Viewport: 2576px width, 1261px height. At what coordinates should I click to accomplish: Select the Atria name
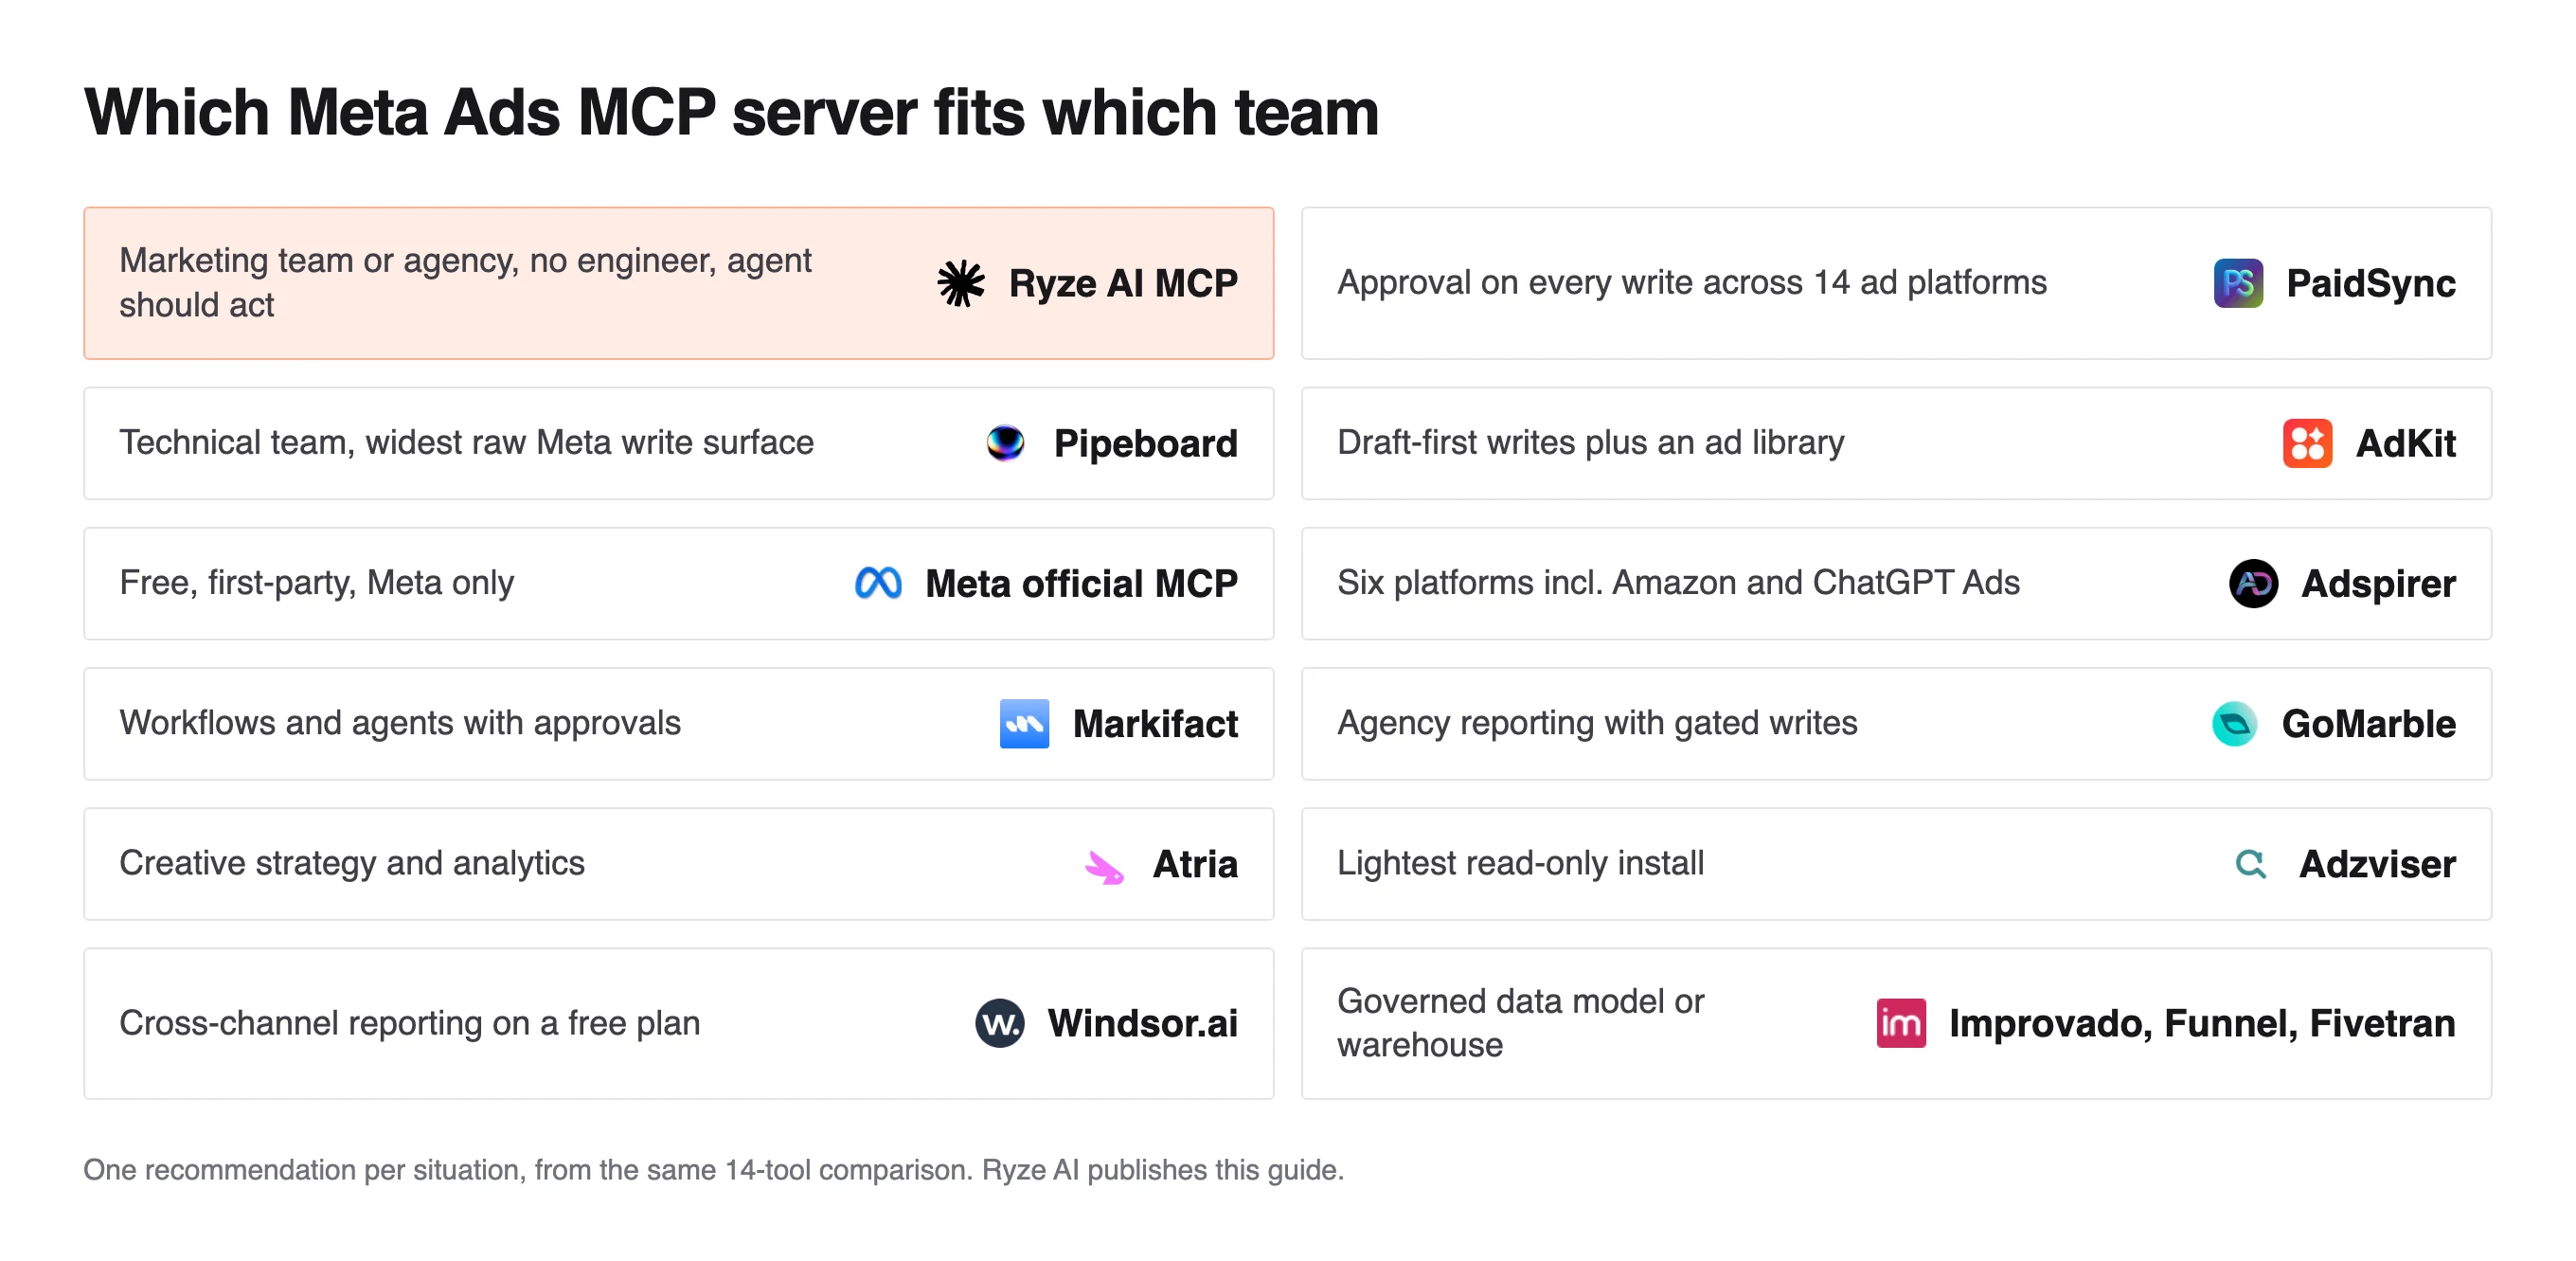tap(1195, 863)
